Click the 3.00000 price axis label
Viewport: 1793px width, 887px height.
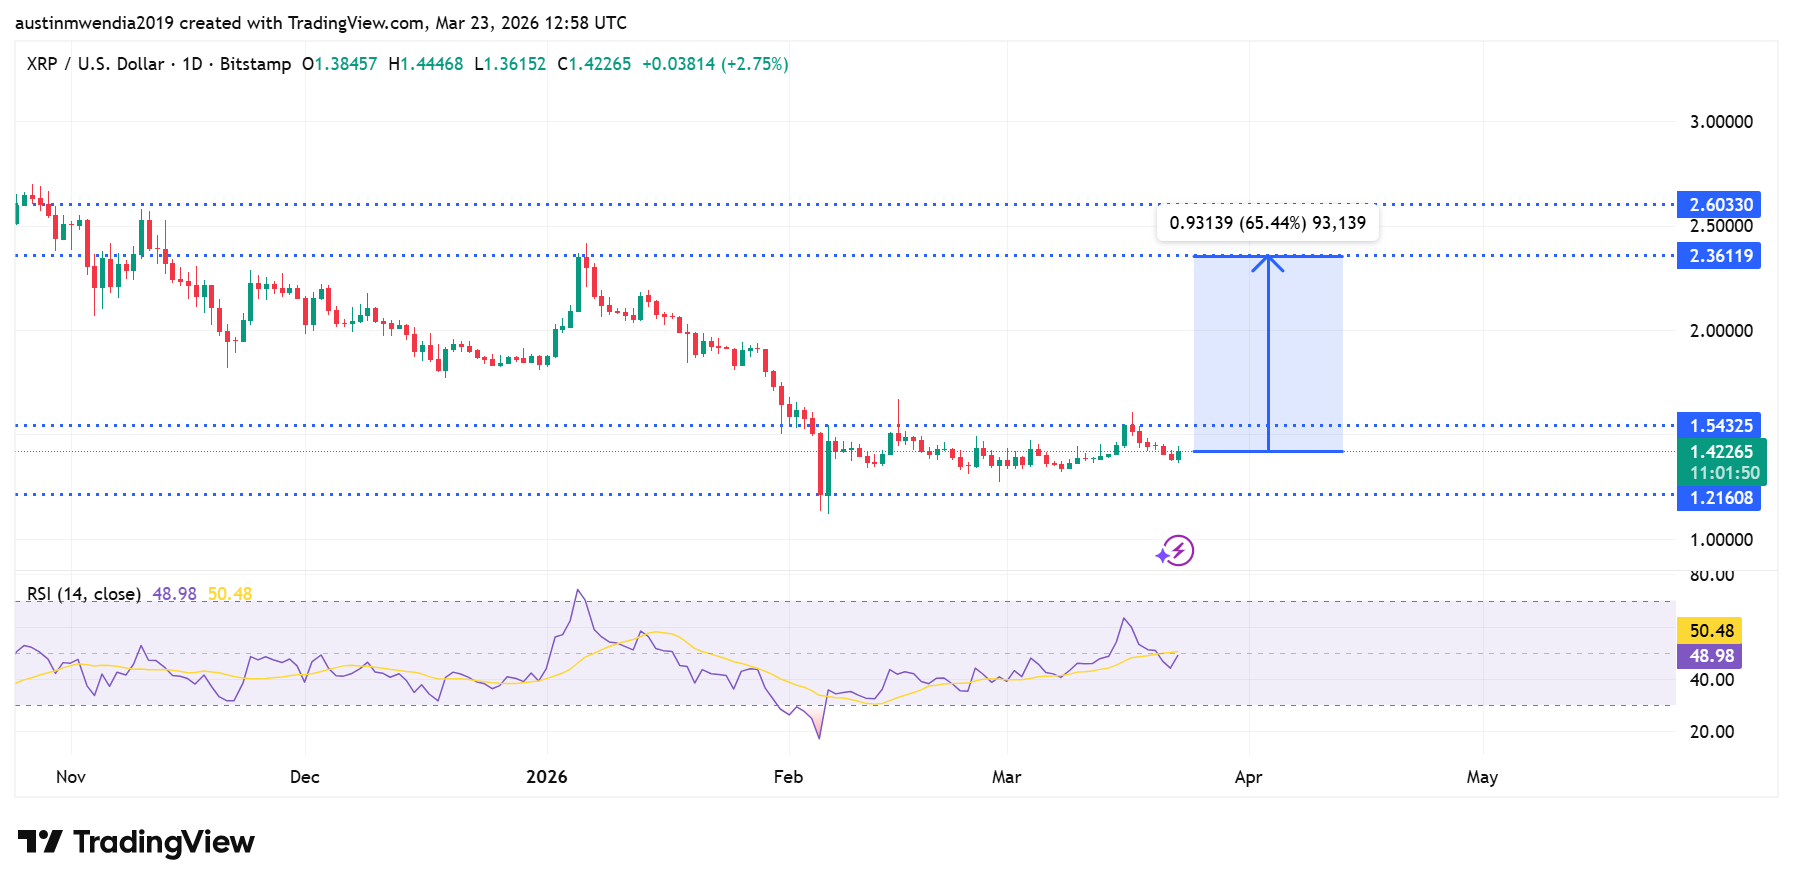click(1720, 122)
